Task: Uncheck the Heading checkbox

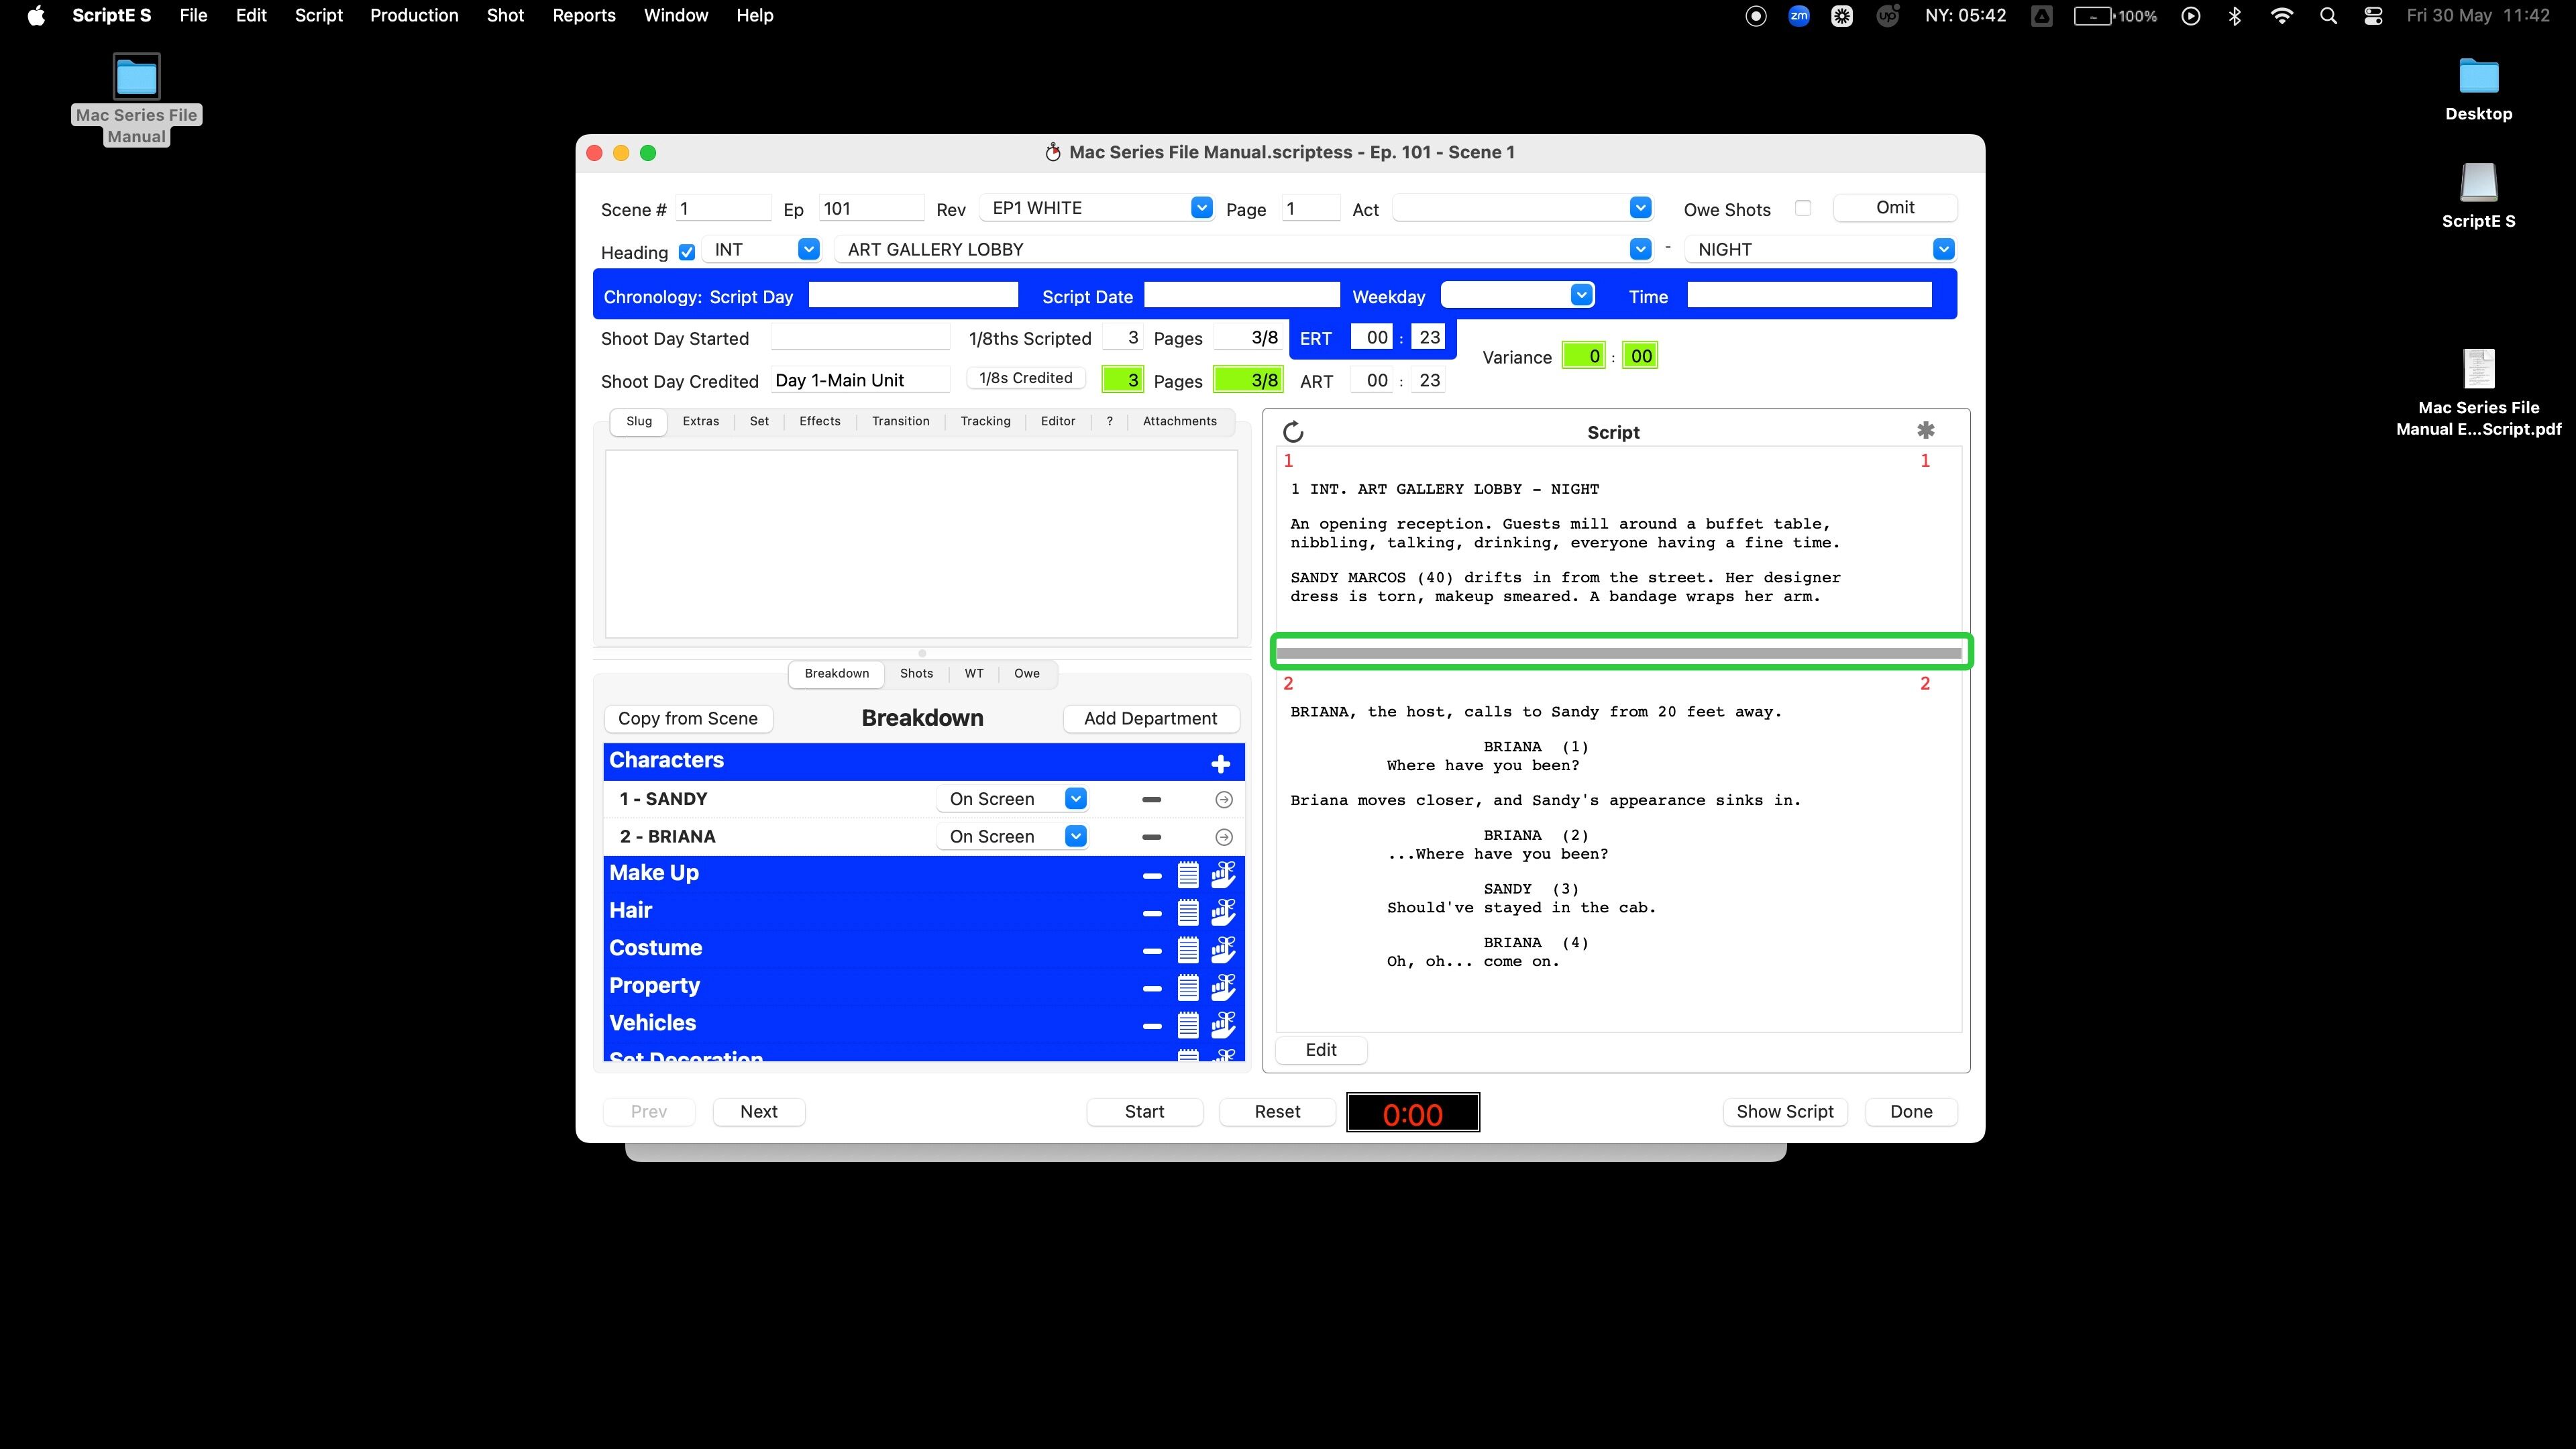Action: click(x=687, y=252)
